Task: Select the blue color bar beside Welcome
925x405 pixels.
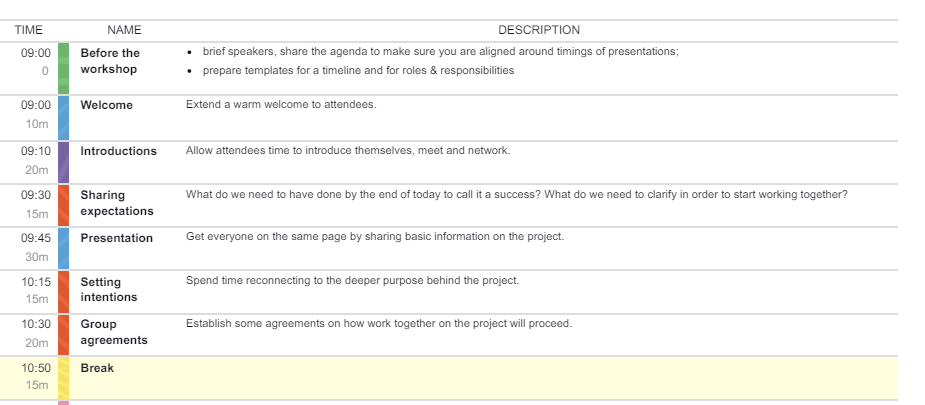Action: pyautogui.click(x=63, y=118)
